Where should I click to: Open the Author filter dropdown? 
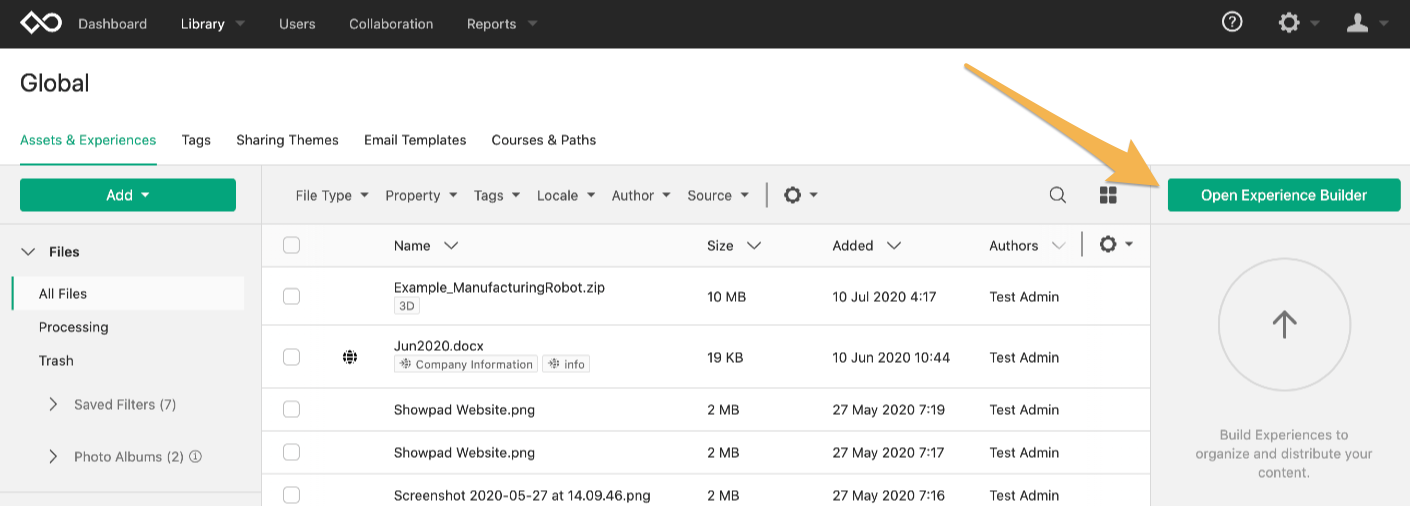click(641, 195)
